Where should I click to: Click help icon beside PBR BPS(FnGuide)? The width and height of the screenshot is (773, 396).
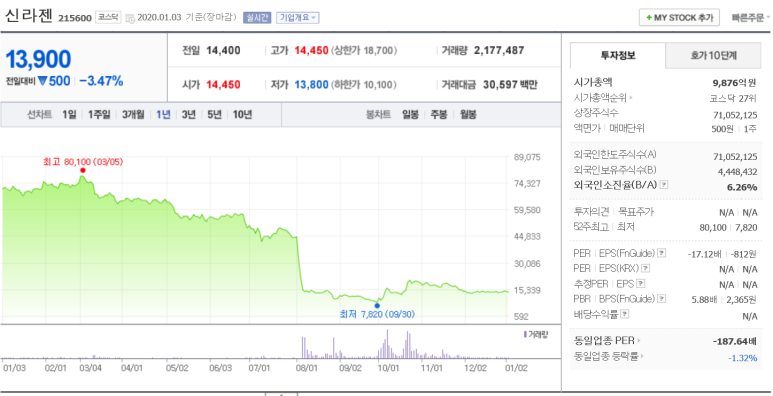[x=662, y=298]
